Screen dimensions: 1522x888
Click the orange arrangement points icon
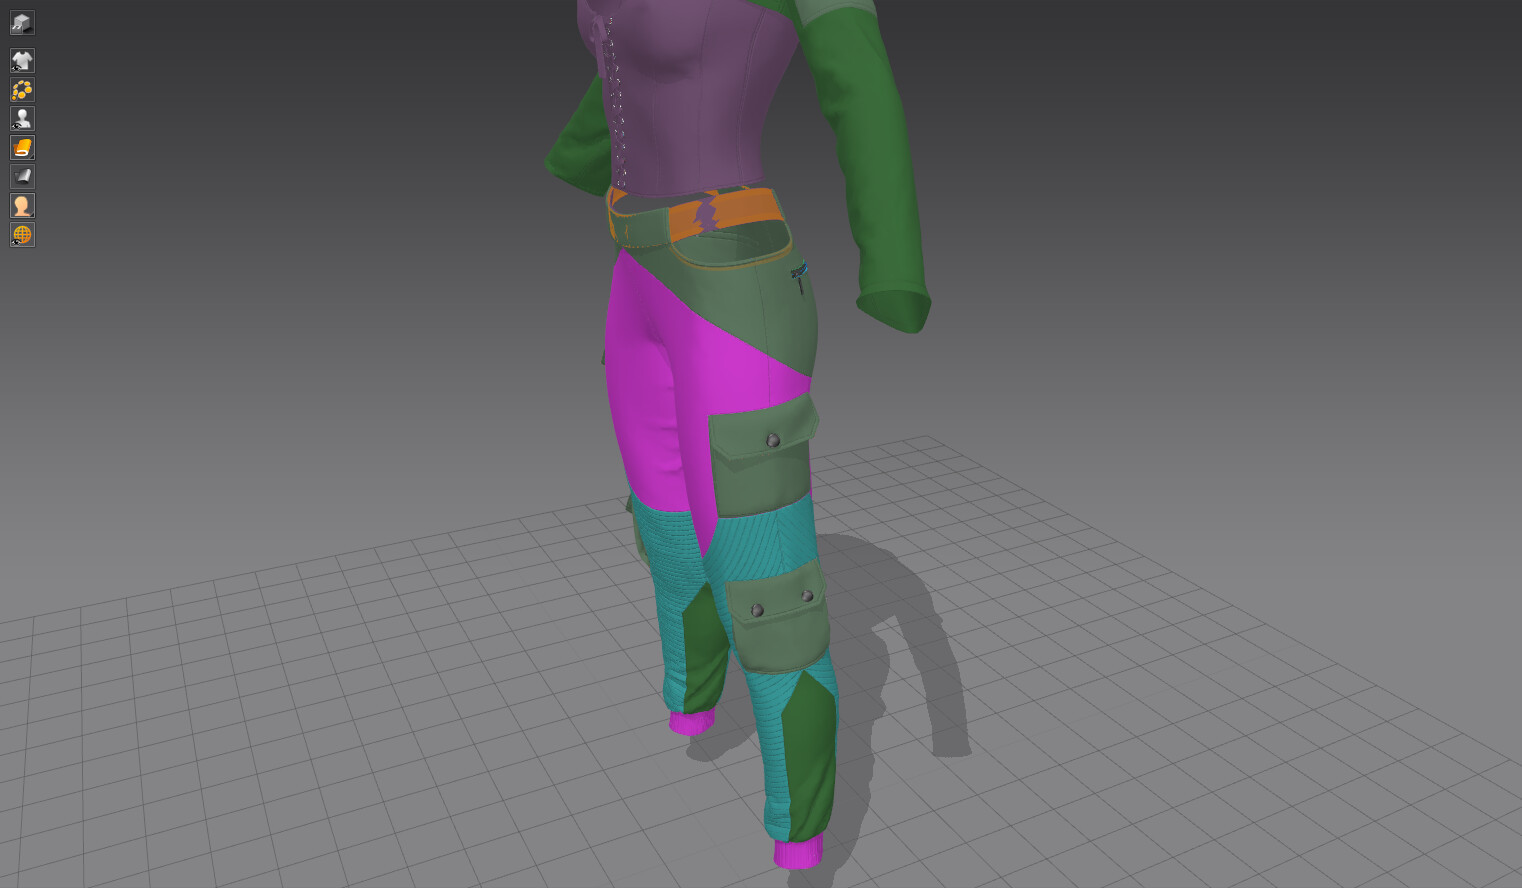click(22, 90)
